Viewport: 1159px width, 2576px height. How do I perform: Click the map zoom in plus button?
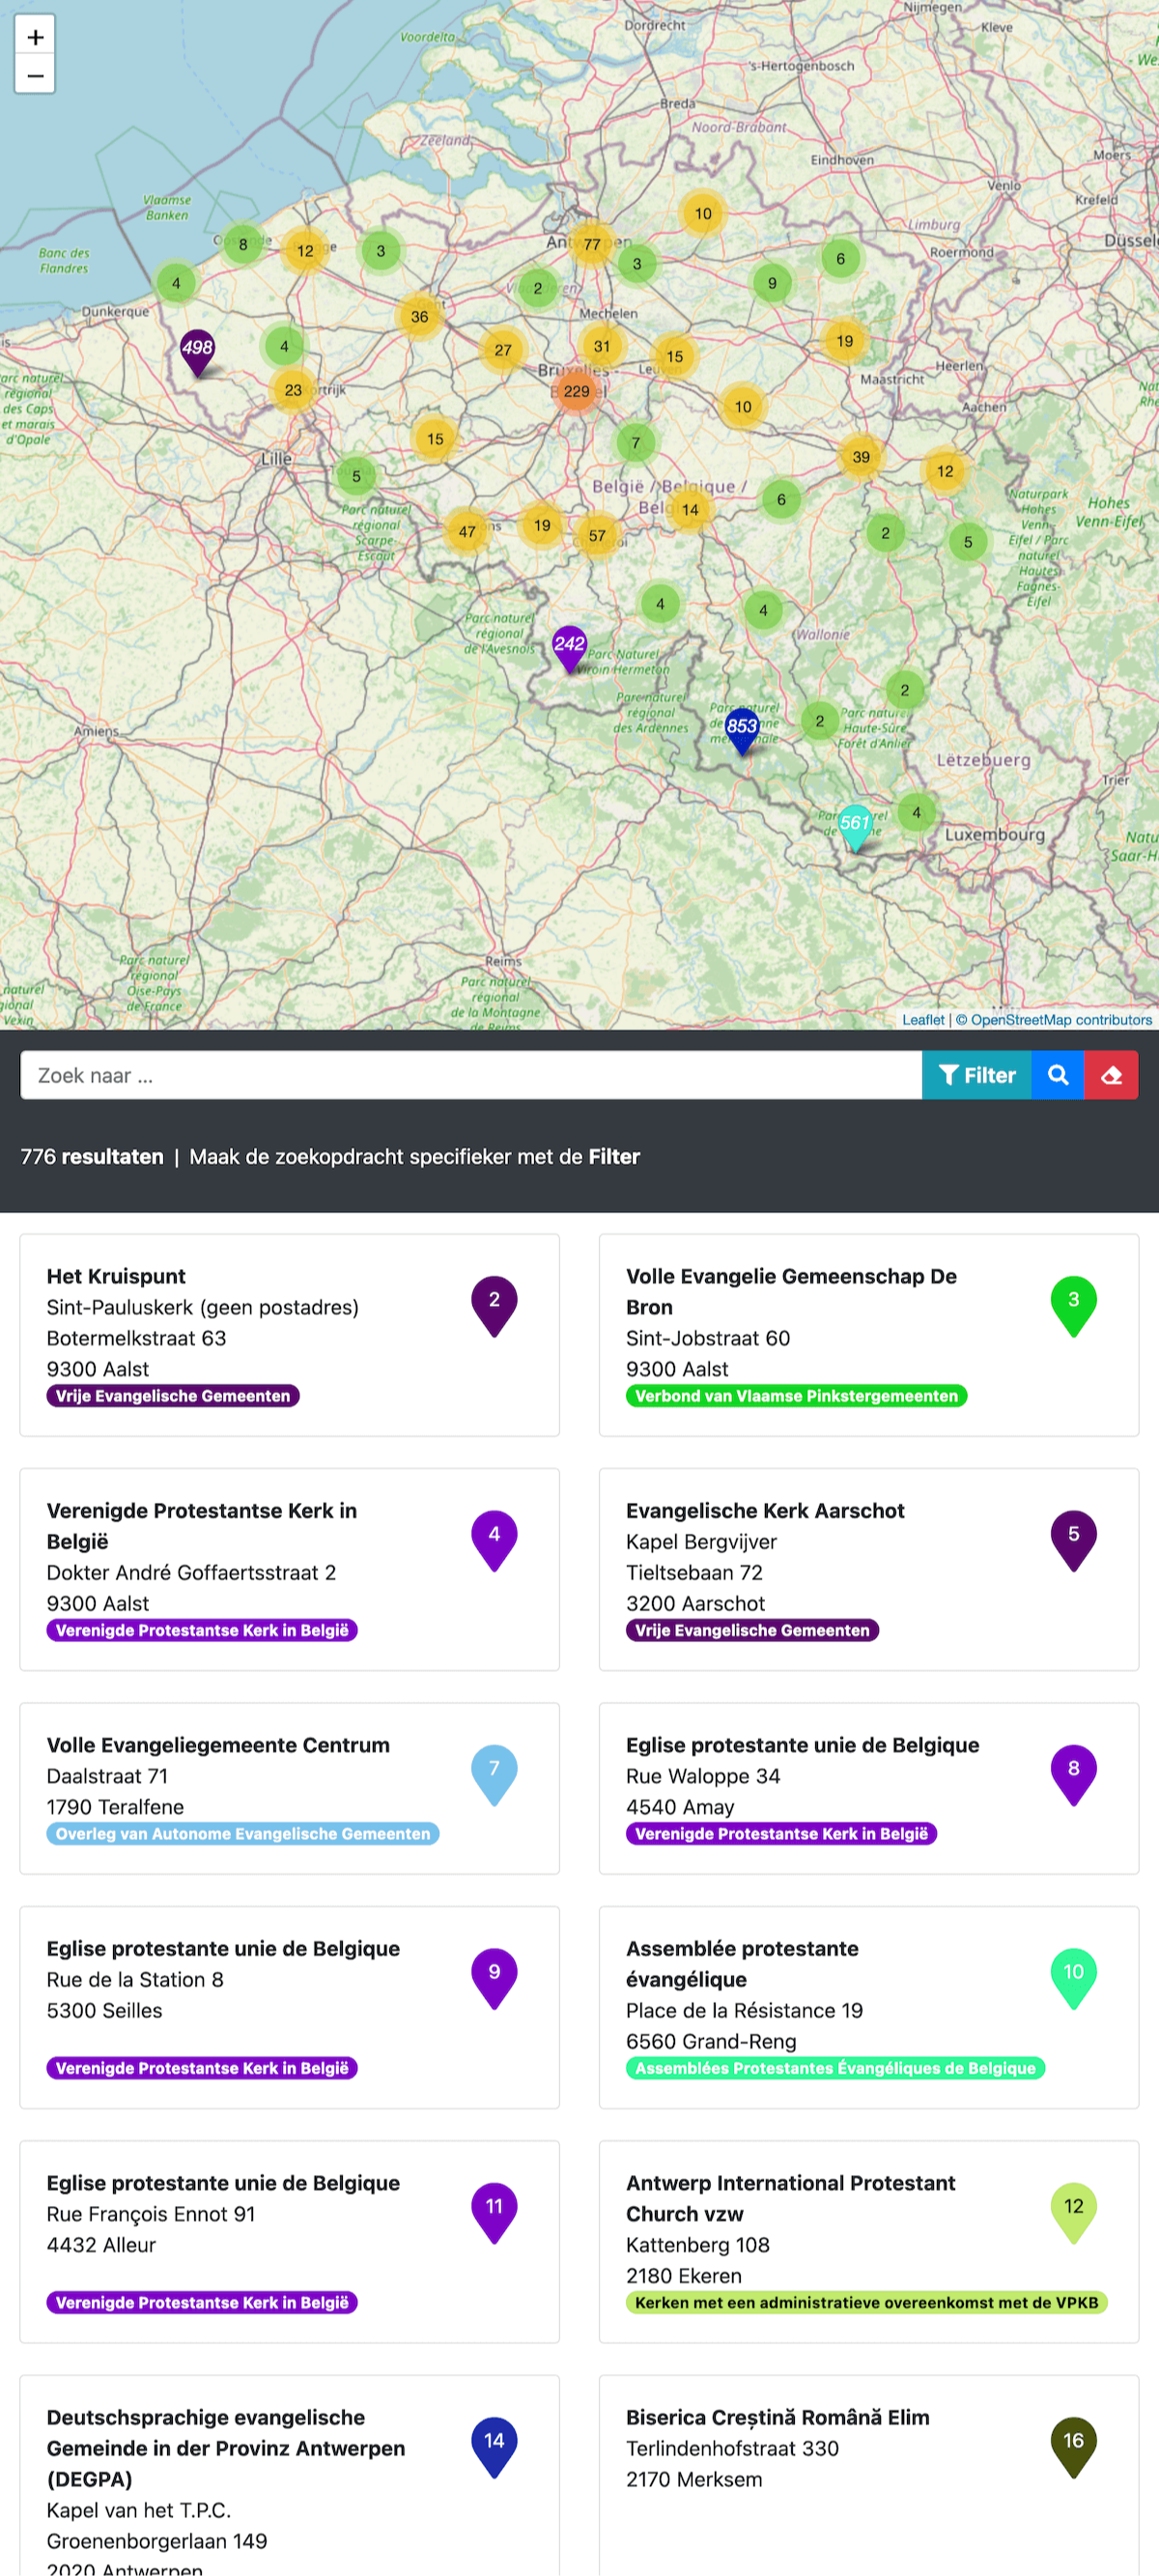click(x=35, y=37)
